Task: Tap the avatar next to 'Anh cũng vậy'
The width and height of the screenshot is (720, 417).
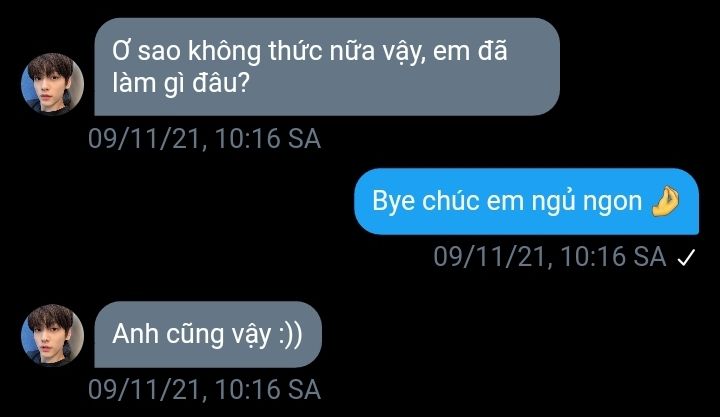Action: pyautogui.click(x=52, y=335)
